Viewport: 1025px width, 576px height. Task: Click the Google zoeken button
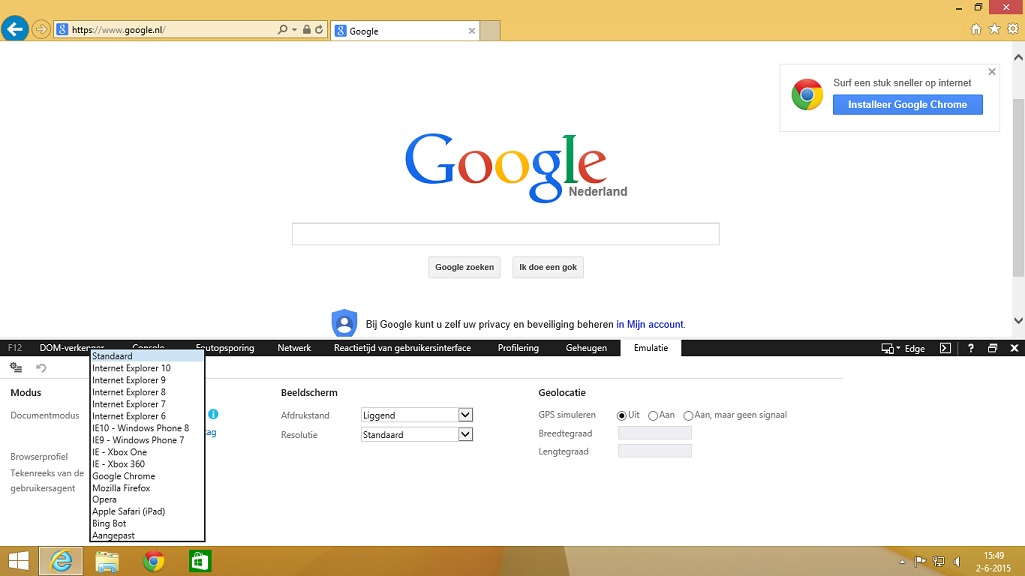464,267
